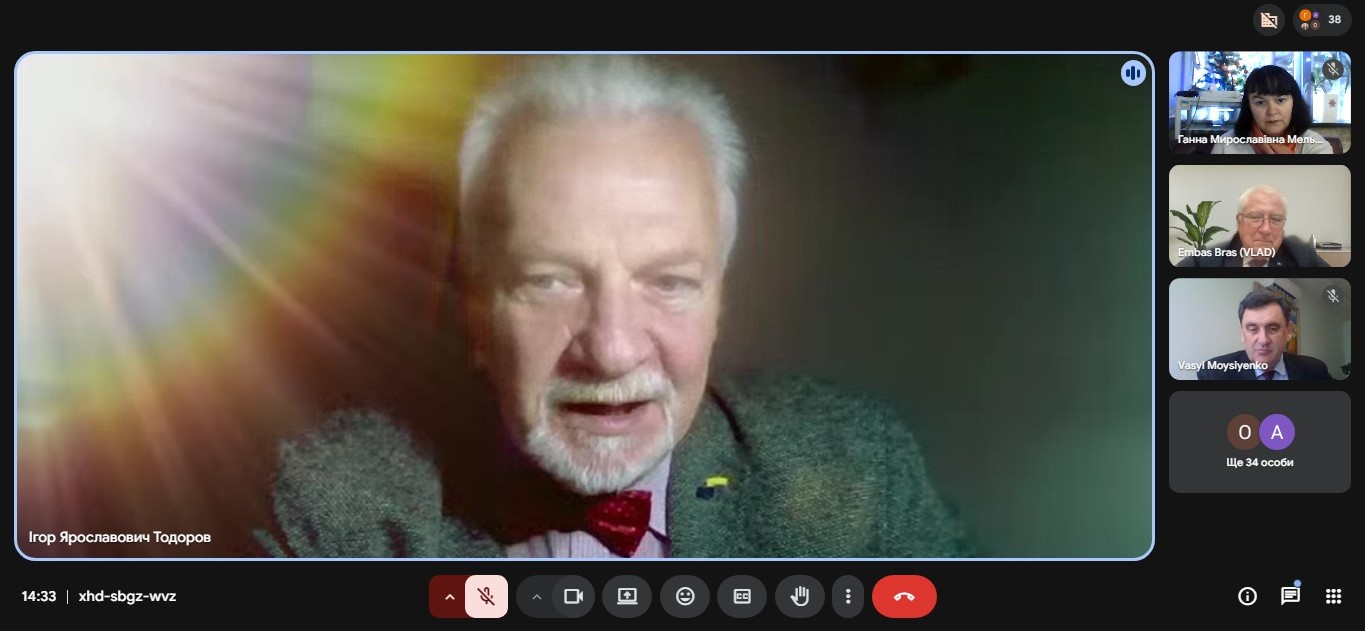Expand video settings chevron beside camera
Viewport: 1366px width, 631px height.
(x=536, y=596)
